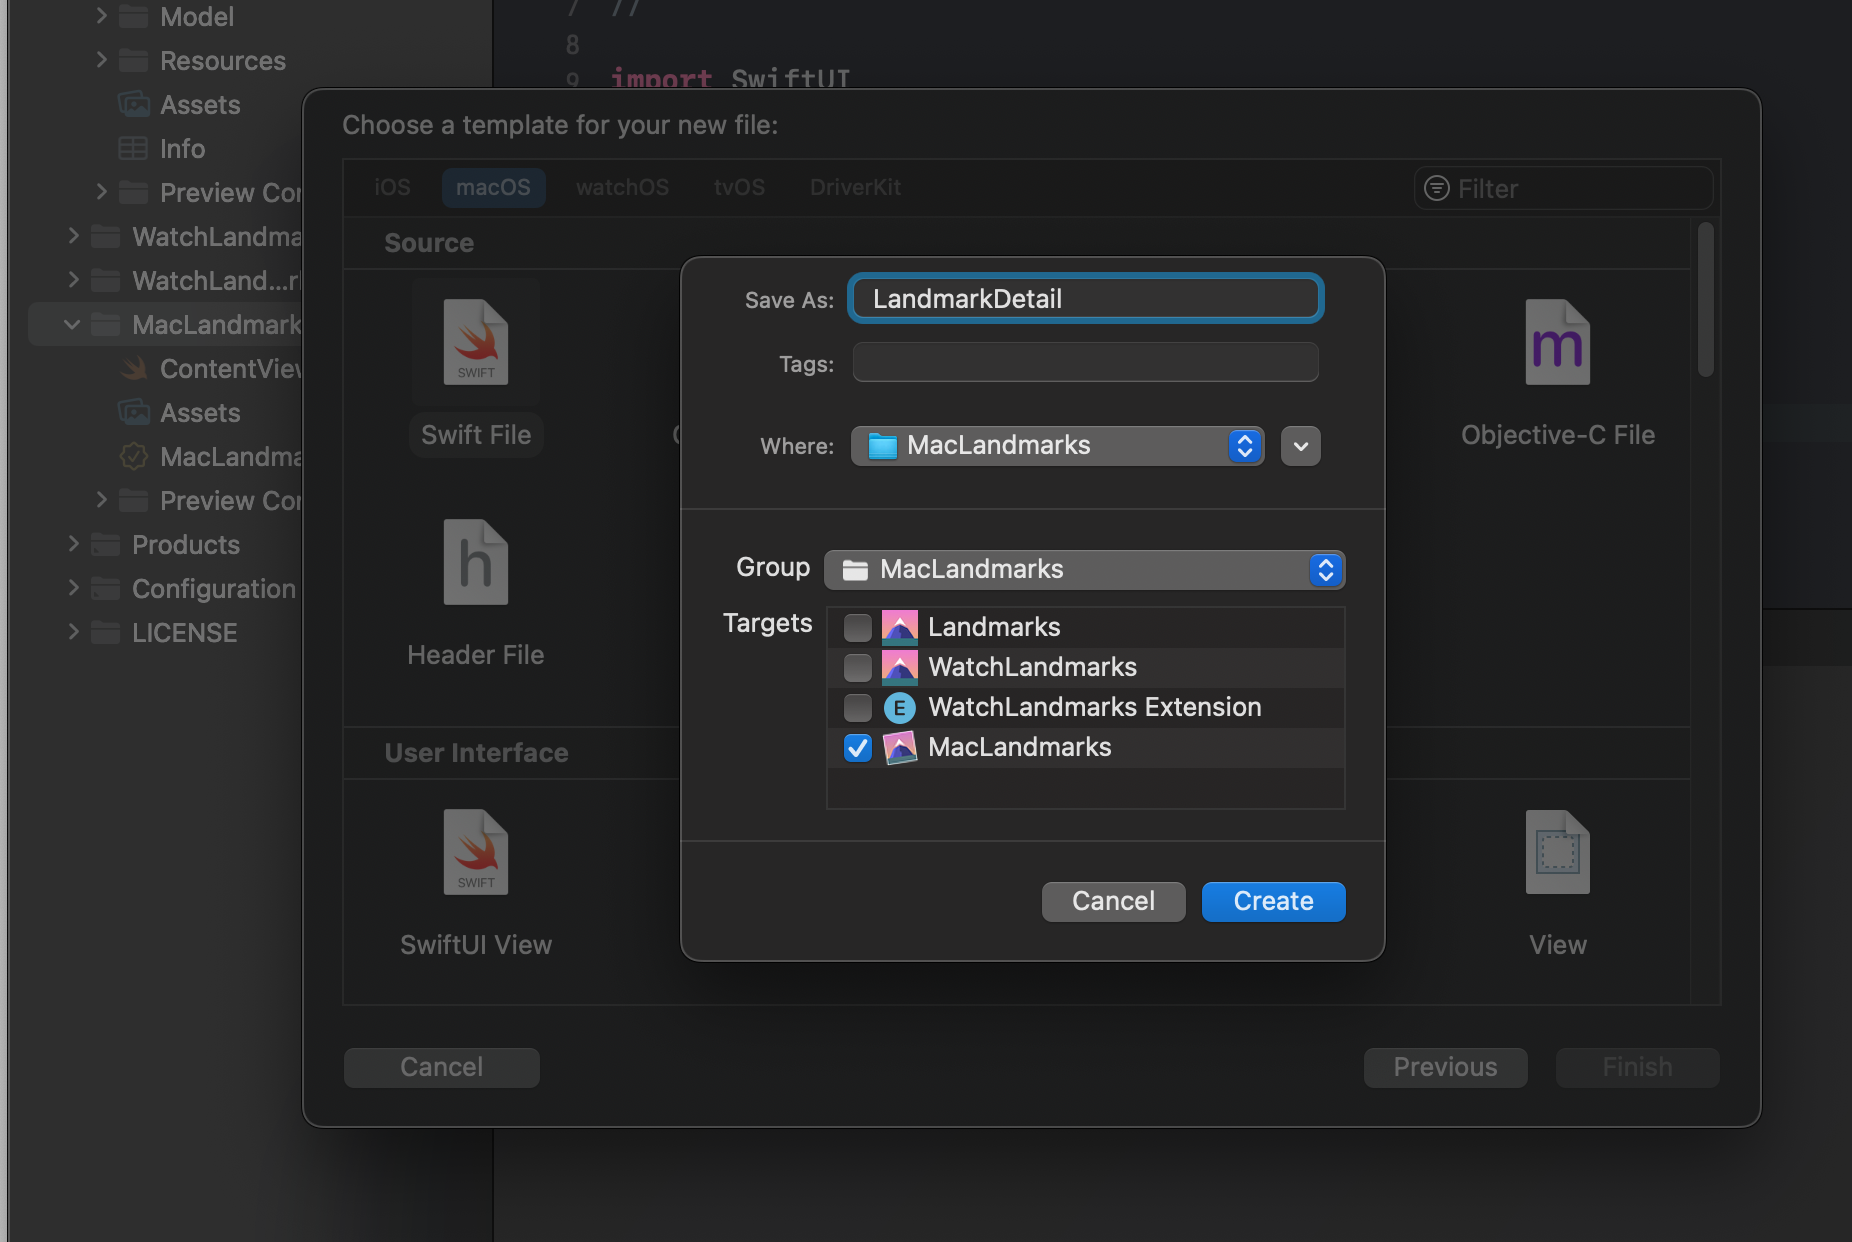Uncheck the MacLandmarks target checkbox
1852x1242 pixels.
(x=857, y=747)
